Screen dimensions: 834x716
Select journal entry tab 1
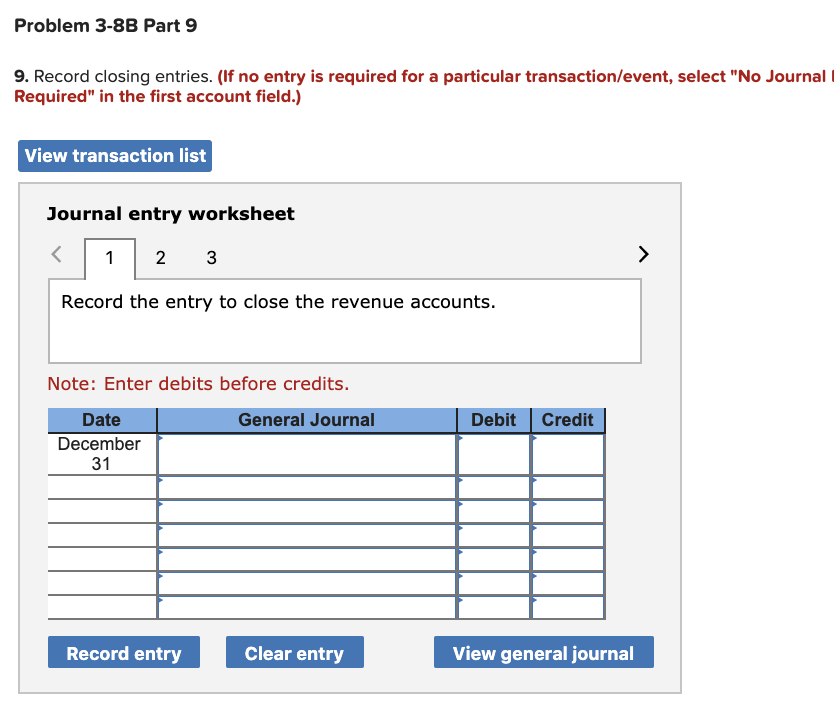[109, 257]
